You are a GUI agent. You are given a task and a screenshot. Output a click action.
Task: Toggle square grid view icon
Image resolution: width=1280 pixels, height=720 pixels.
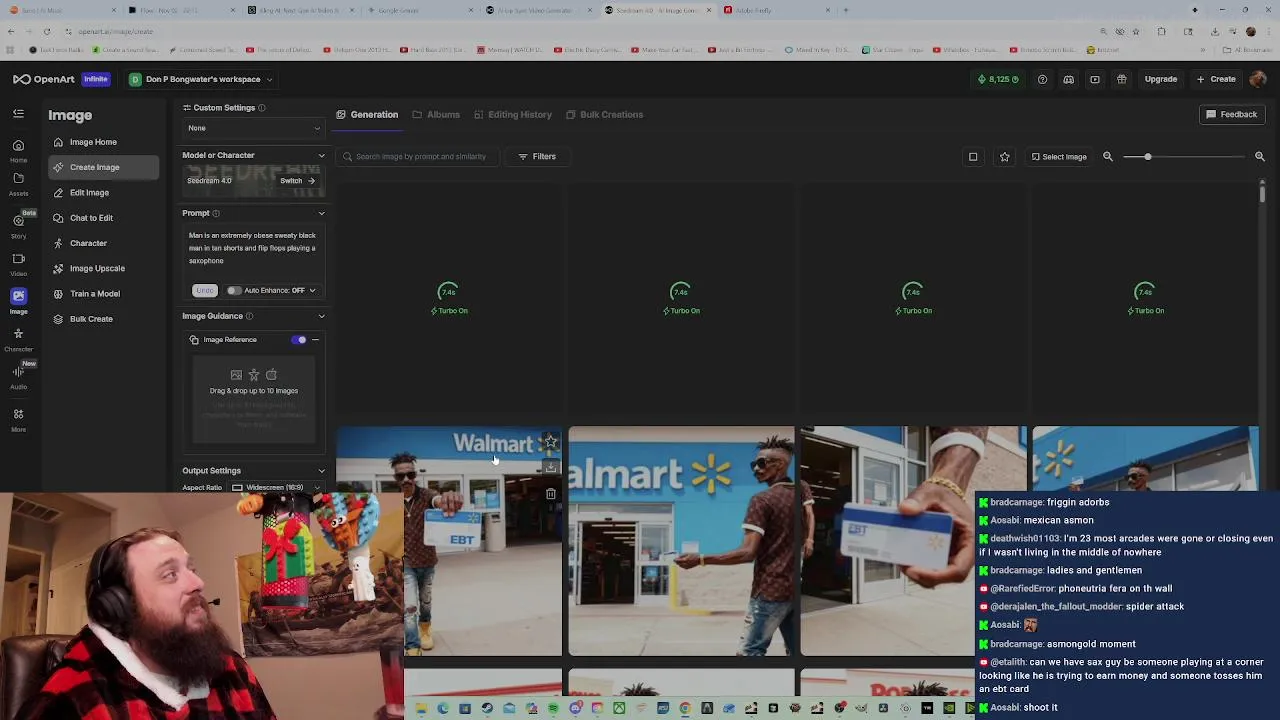click(973, 156)
